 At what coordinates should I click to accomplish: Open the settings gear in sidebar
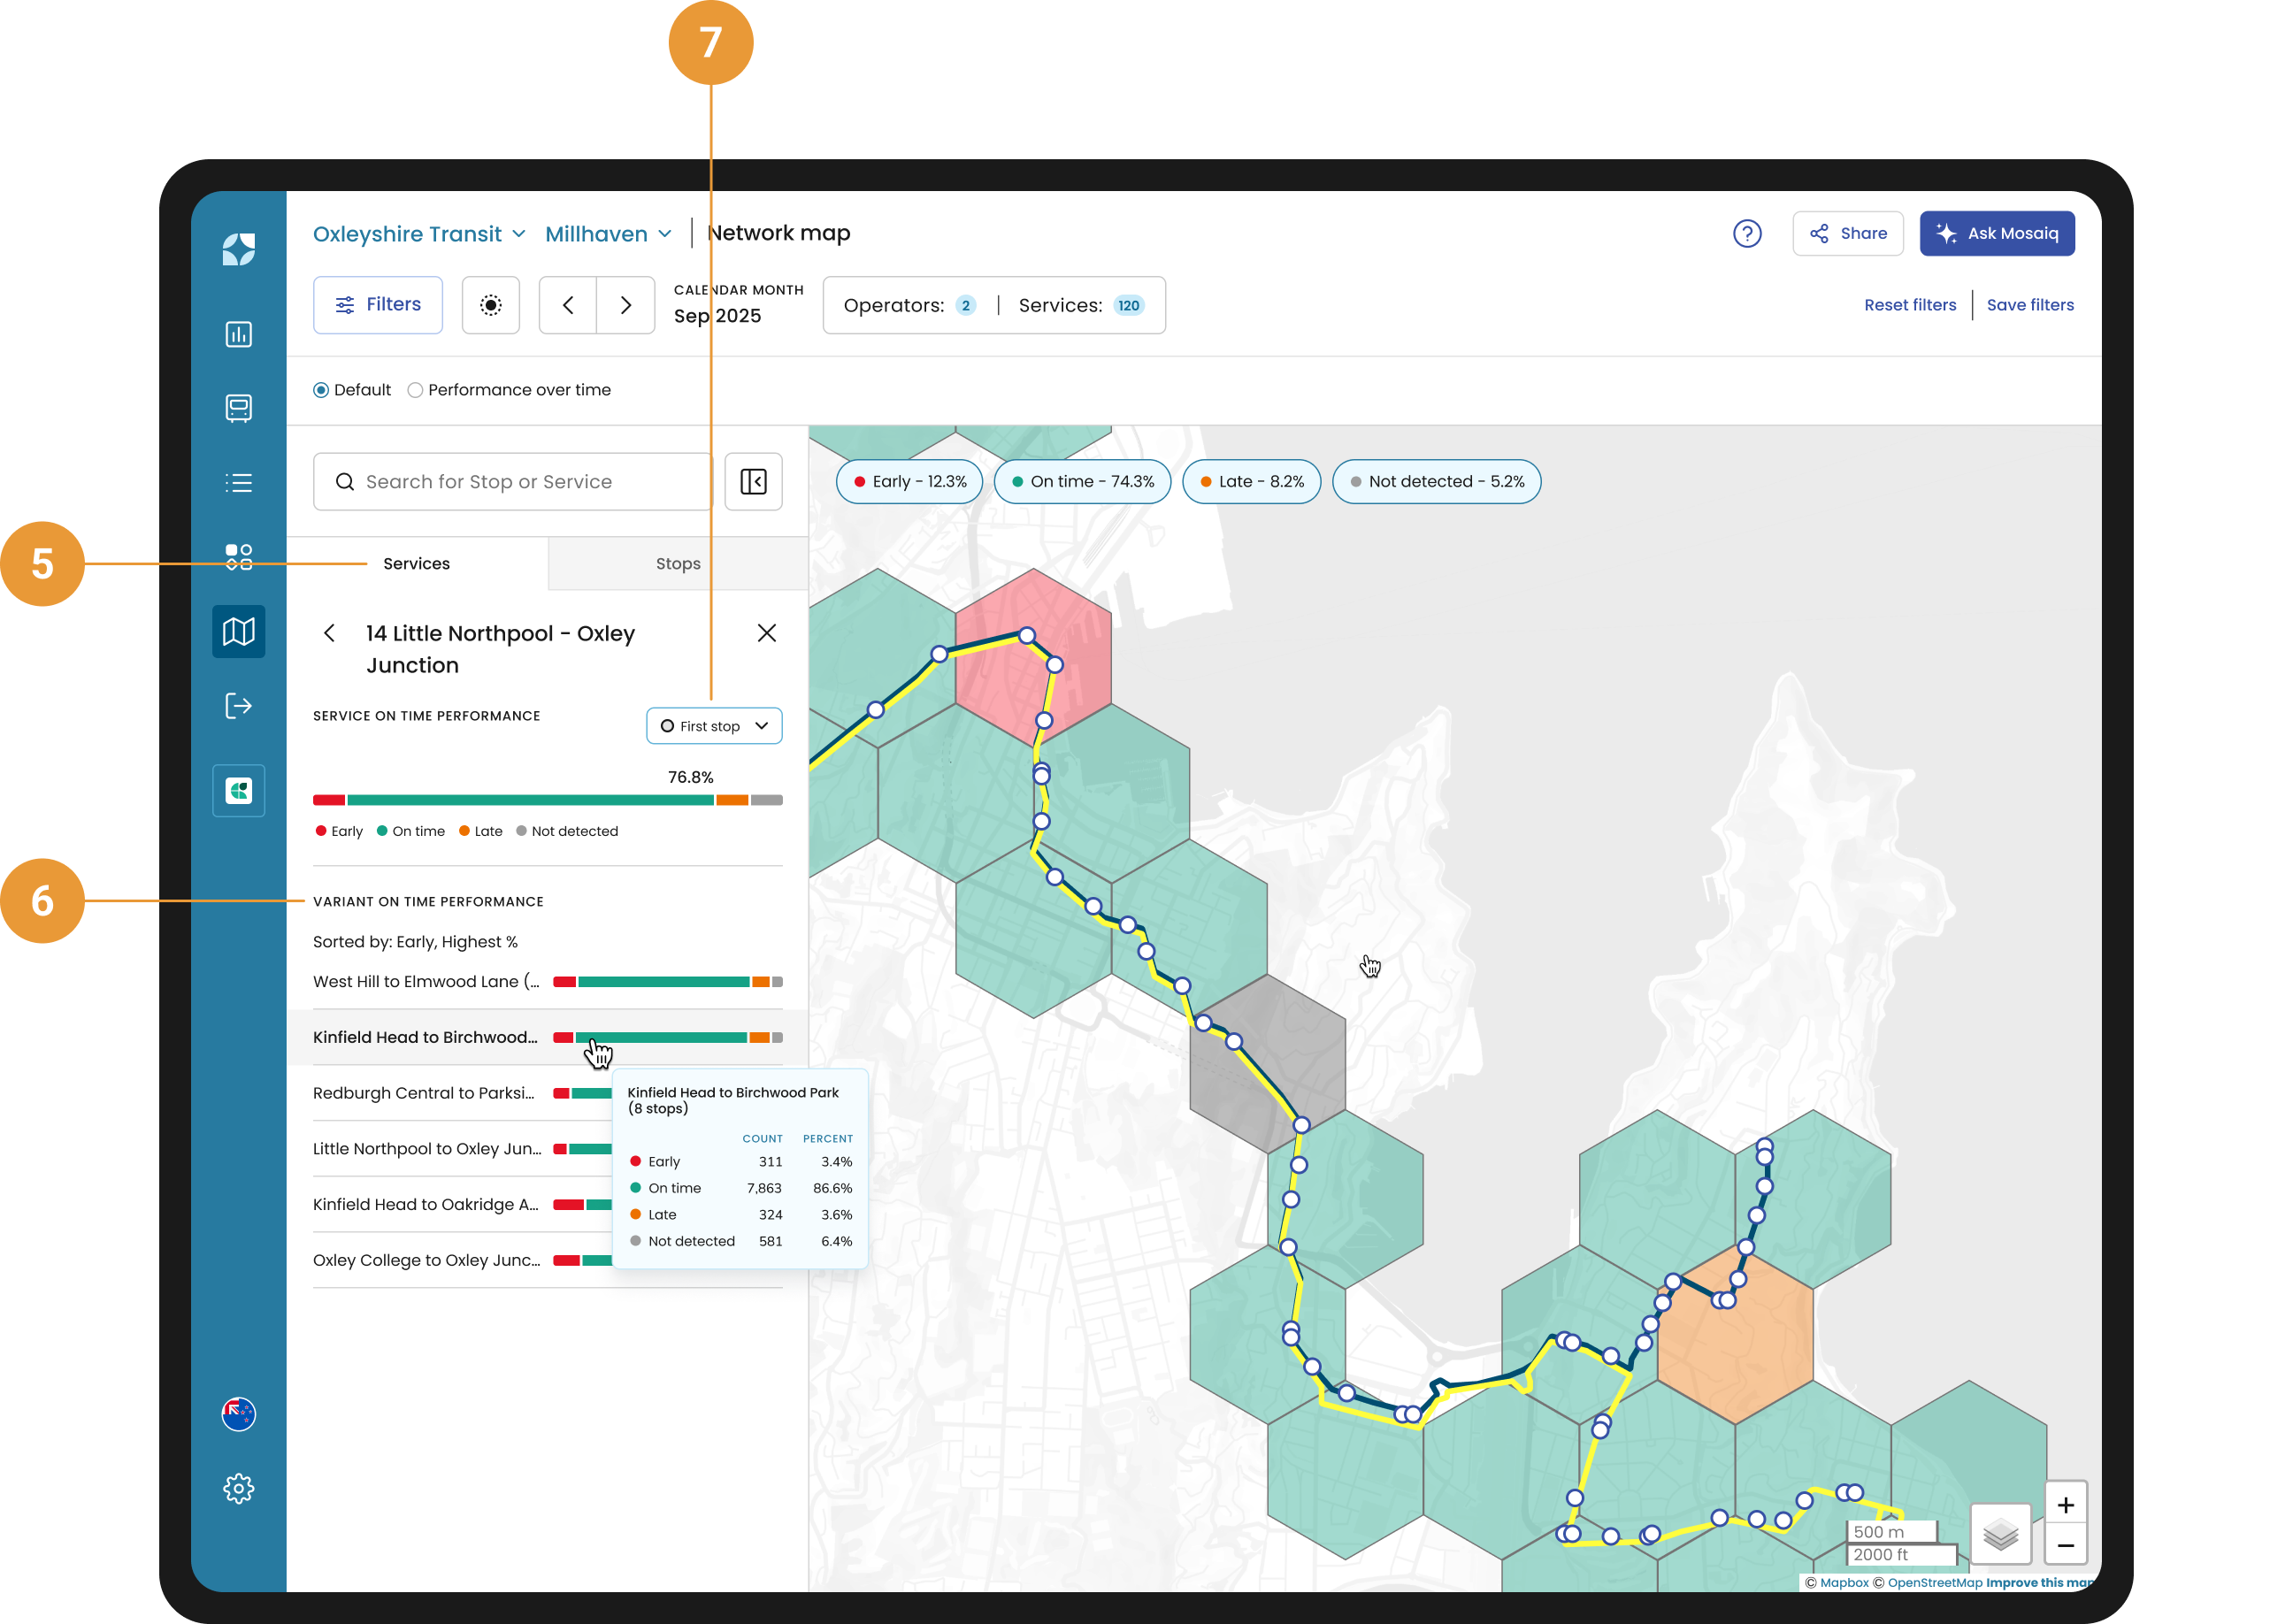point(238,1489)
